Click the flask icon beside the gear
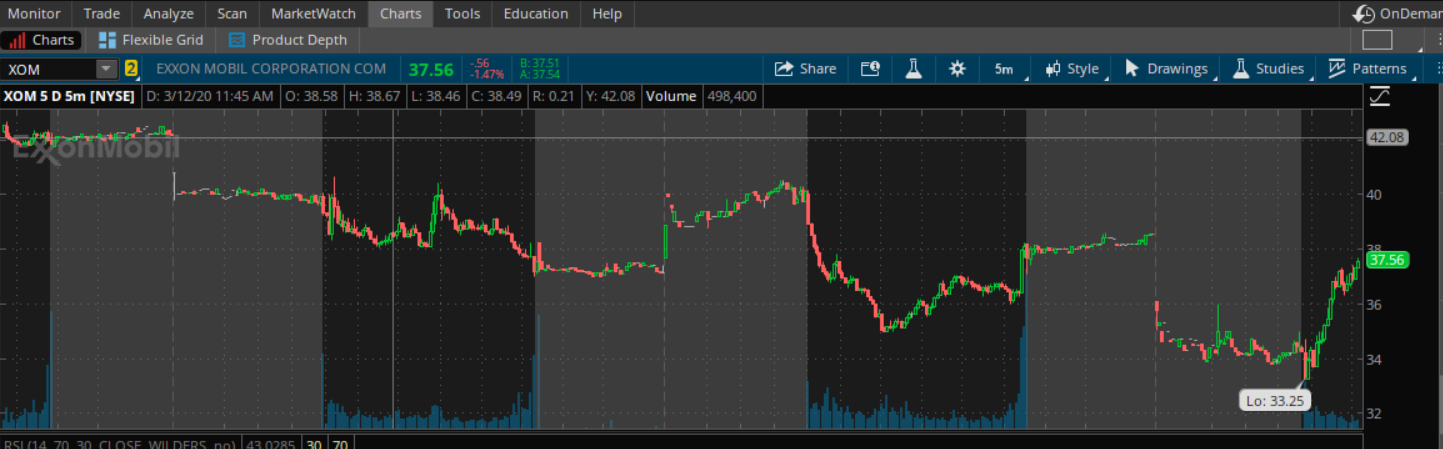This screenshot has height=449, width=1443. pyautogui.click(x=913, y=69)
